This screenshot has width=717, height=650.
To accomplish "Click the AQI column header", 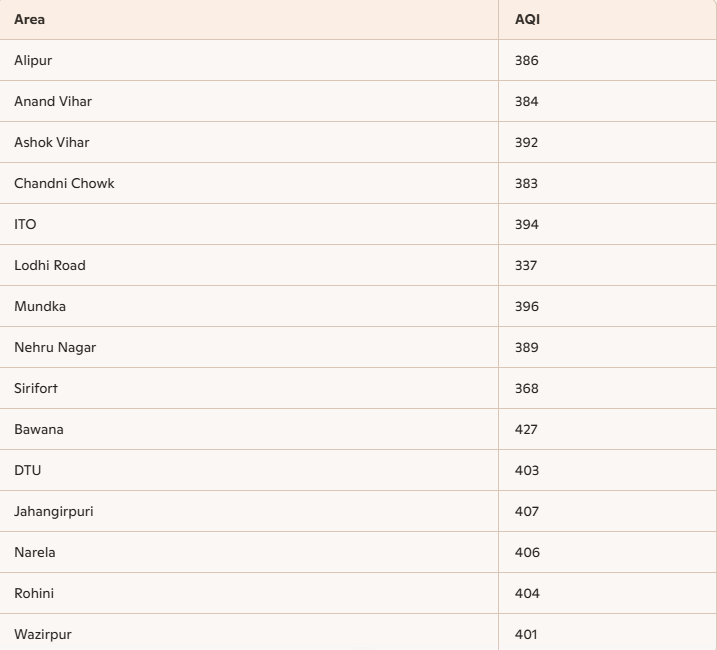I will pos(527,20).
